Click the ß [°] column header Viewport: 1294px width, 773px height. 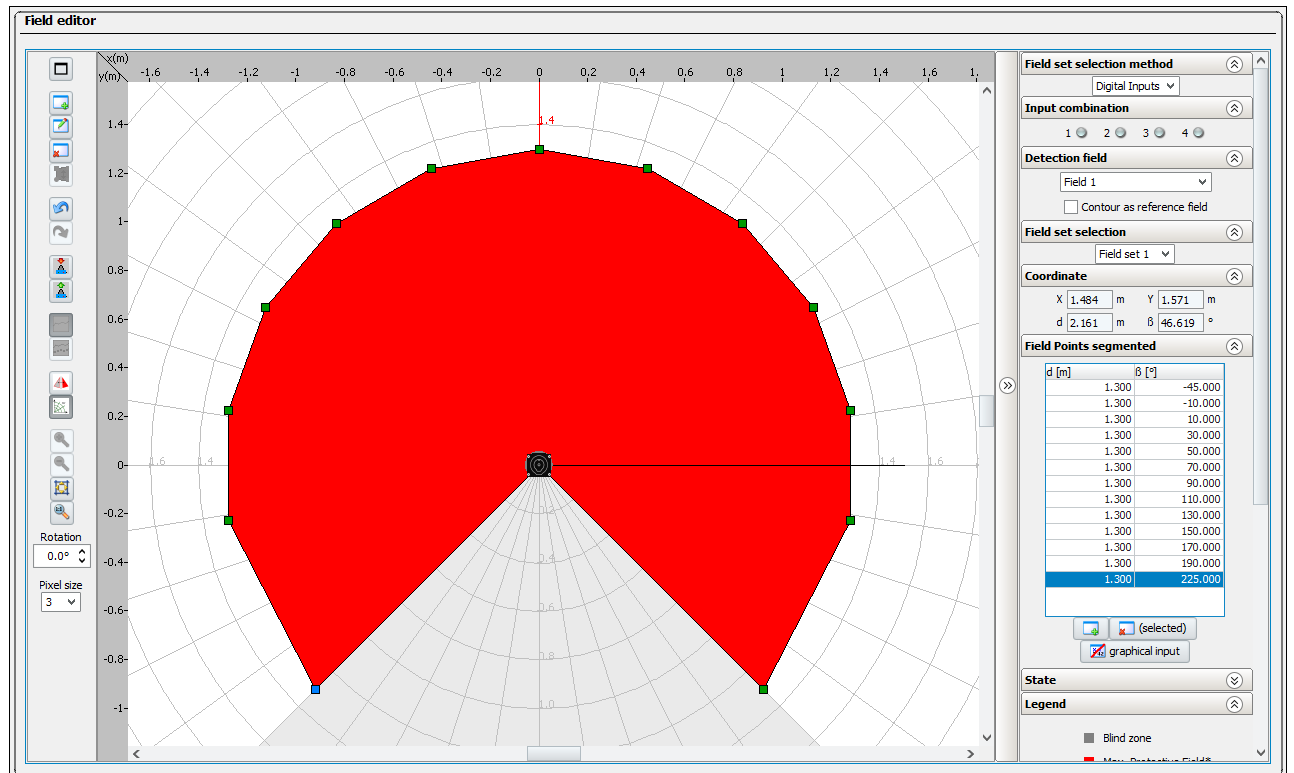(1179, 371)
